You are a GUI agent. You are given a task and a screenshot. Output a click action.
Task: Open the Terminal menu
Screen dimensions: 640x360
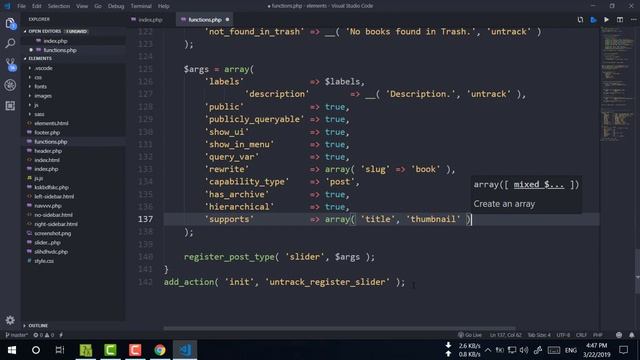pos(141,6)
